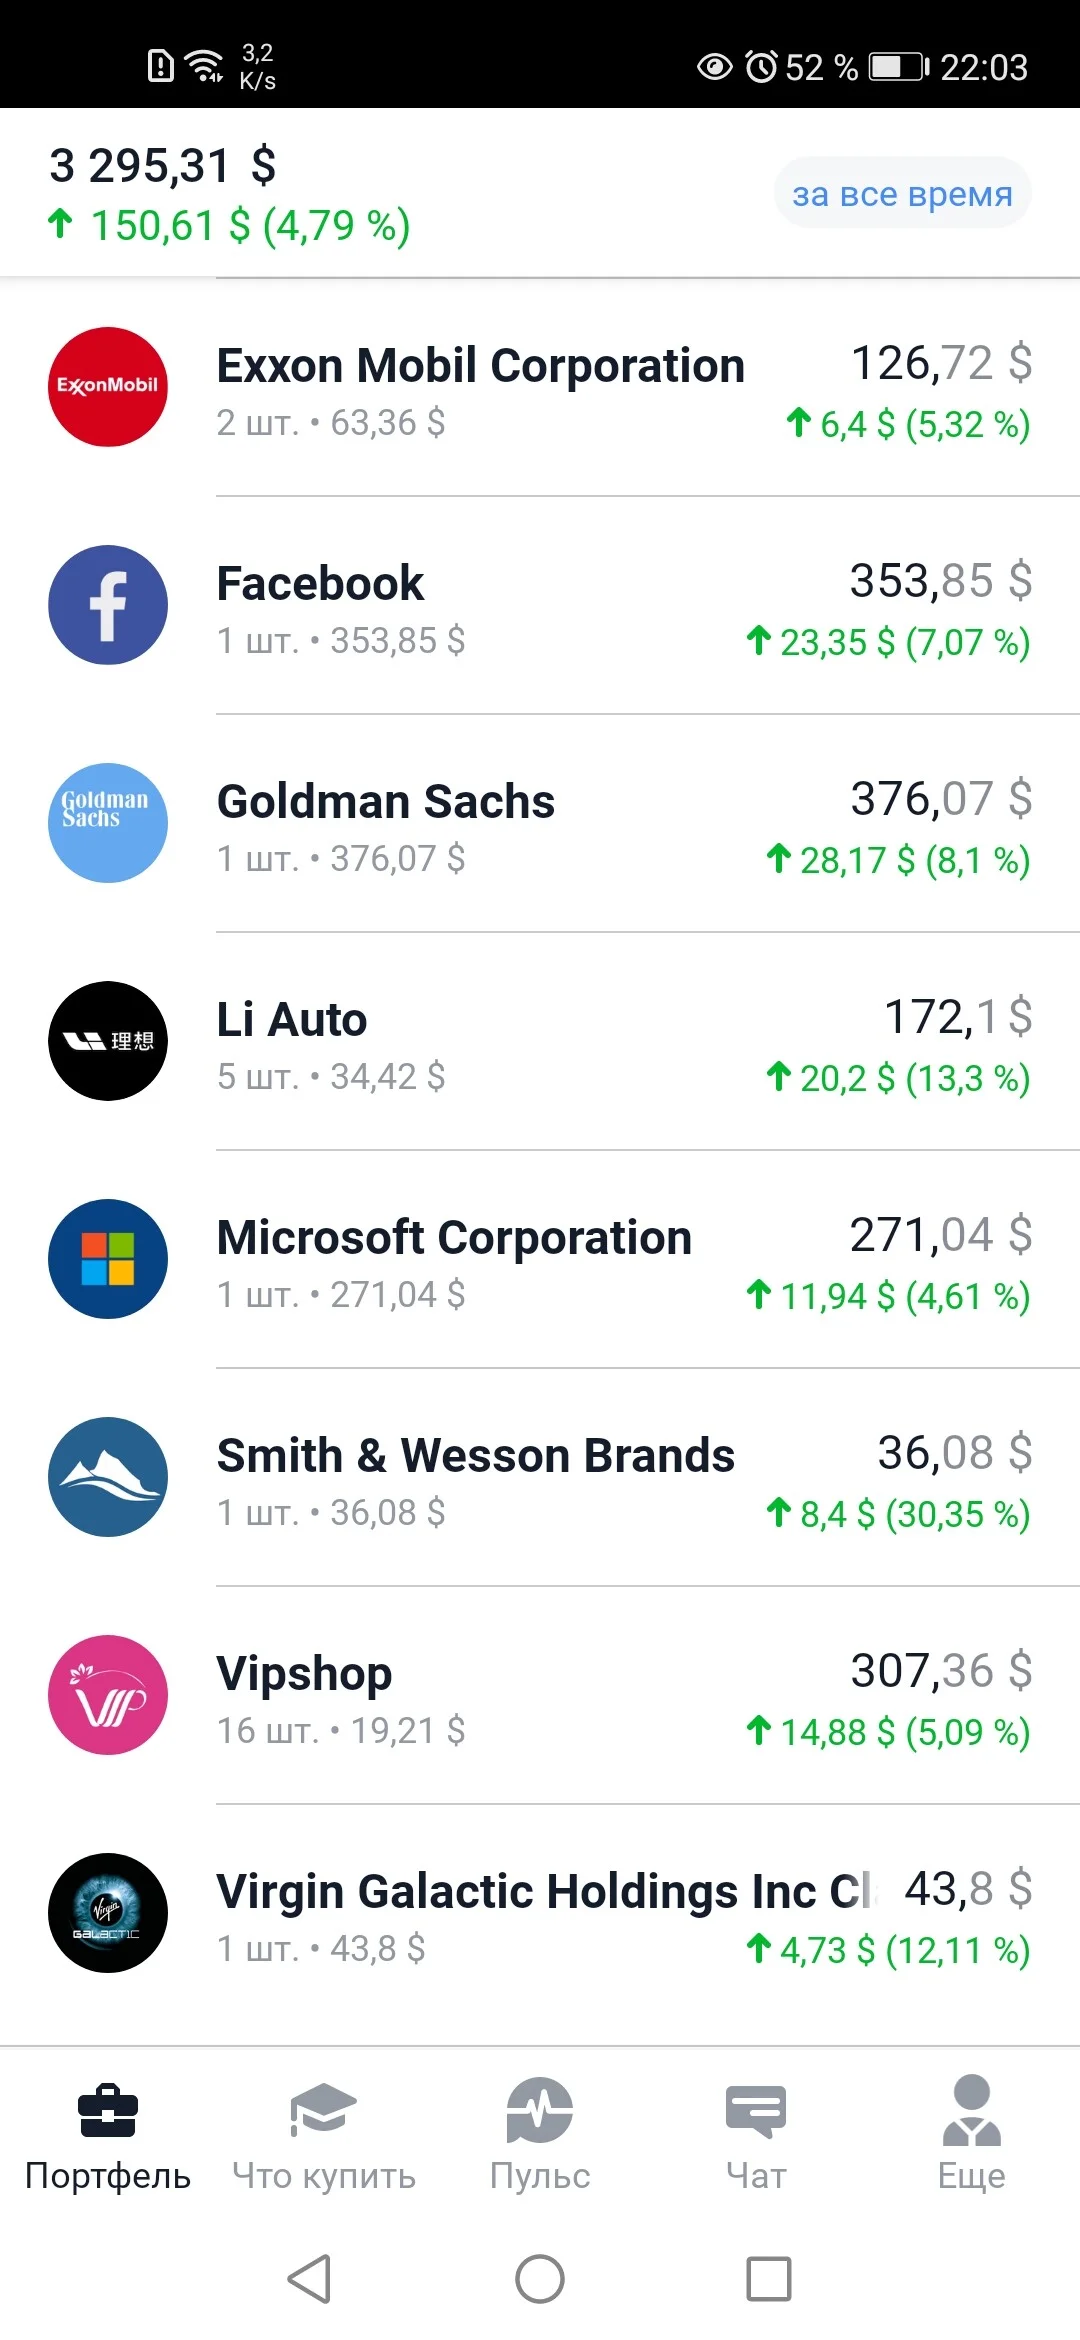This screenshot has height=2340, width=1080.
Task: Tap the Facebook logo icon
Action: [108, 605]
